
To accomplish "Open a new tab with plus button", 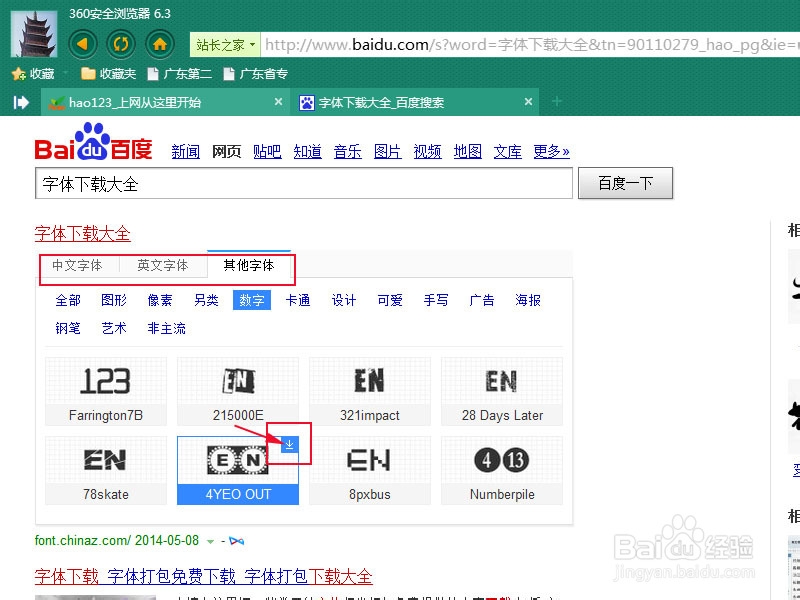I will click(557, 102).
